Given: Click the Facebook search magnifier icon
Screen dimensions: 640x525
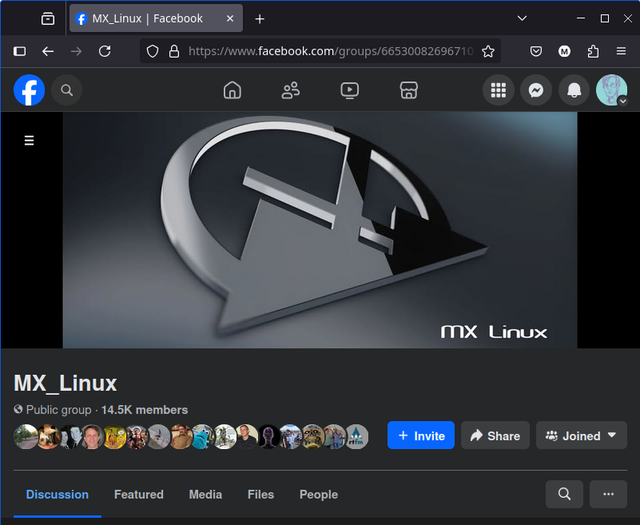Looking at the screenshot, I should [67, 90].
